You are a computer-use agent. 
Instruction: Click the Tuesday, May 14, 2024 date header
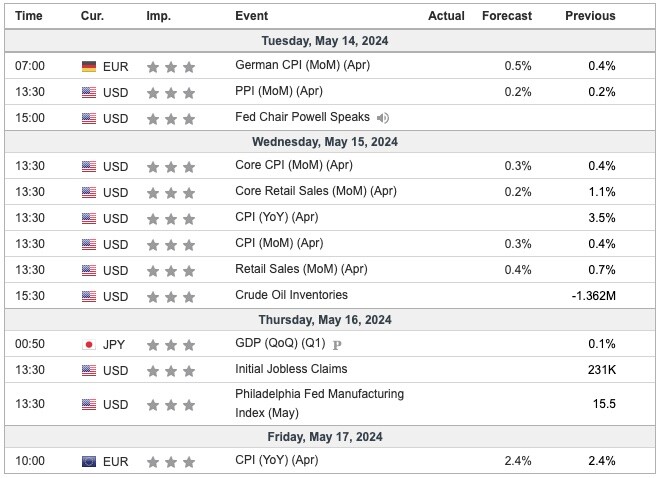coord(325,41)
